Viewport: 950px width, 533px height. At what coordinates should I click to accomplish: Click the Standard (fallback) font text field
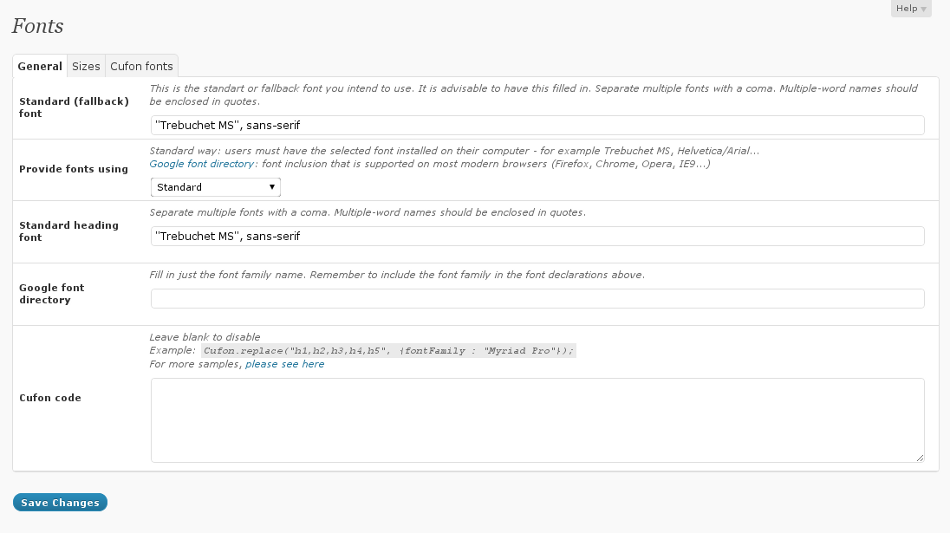tap(537, 125)
